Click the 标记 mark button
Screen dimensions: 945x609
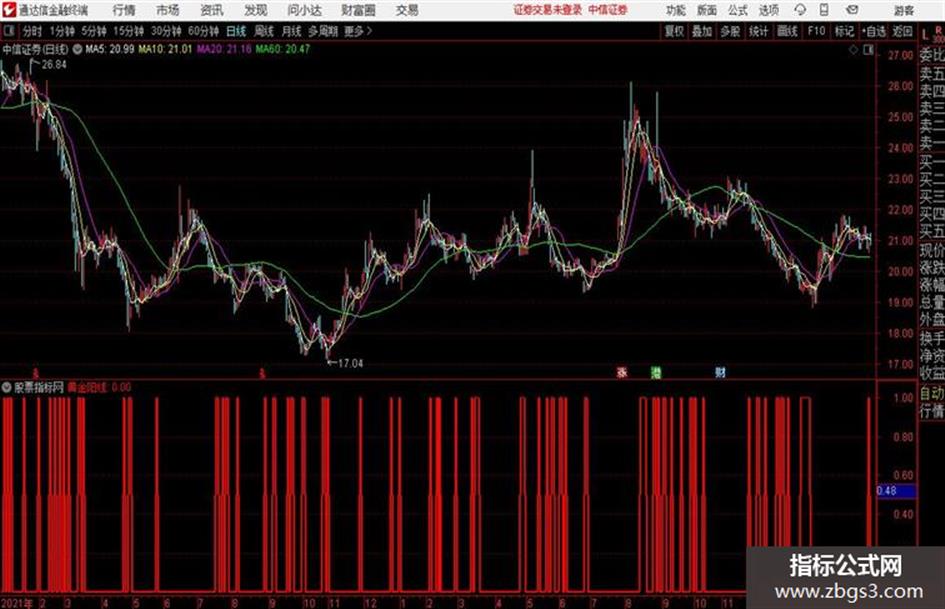844,31
